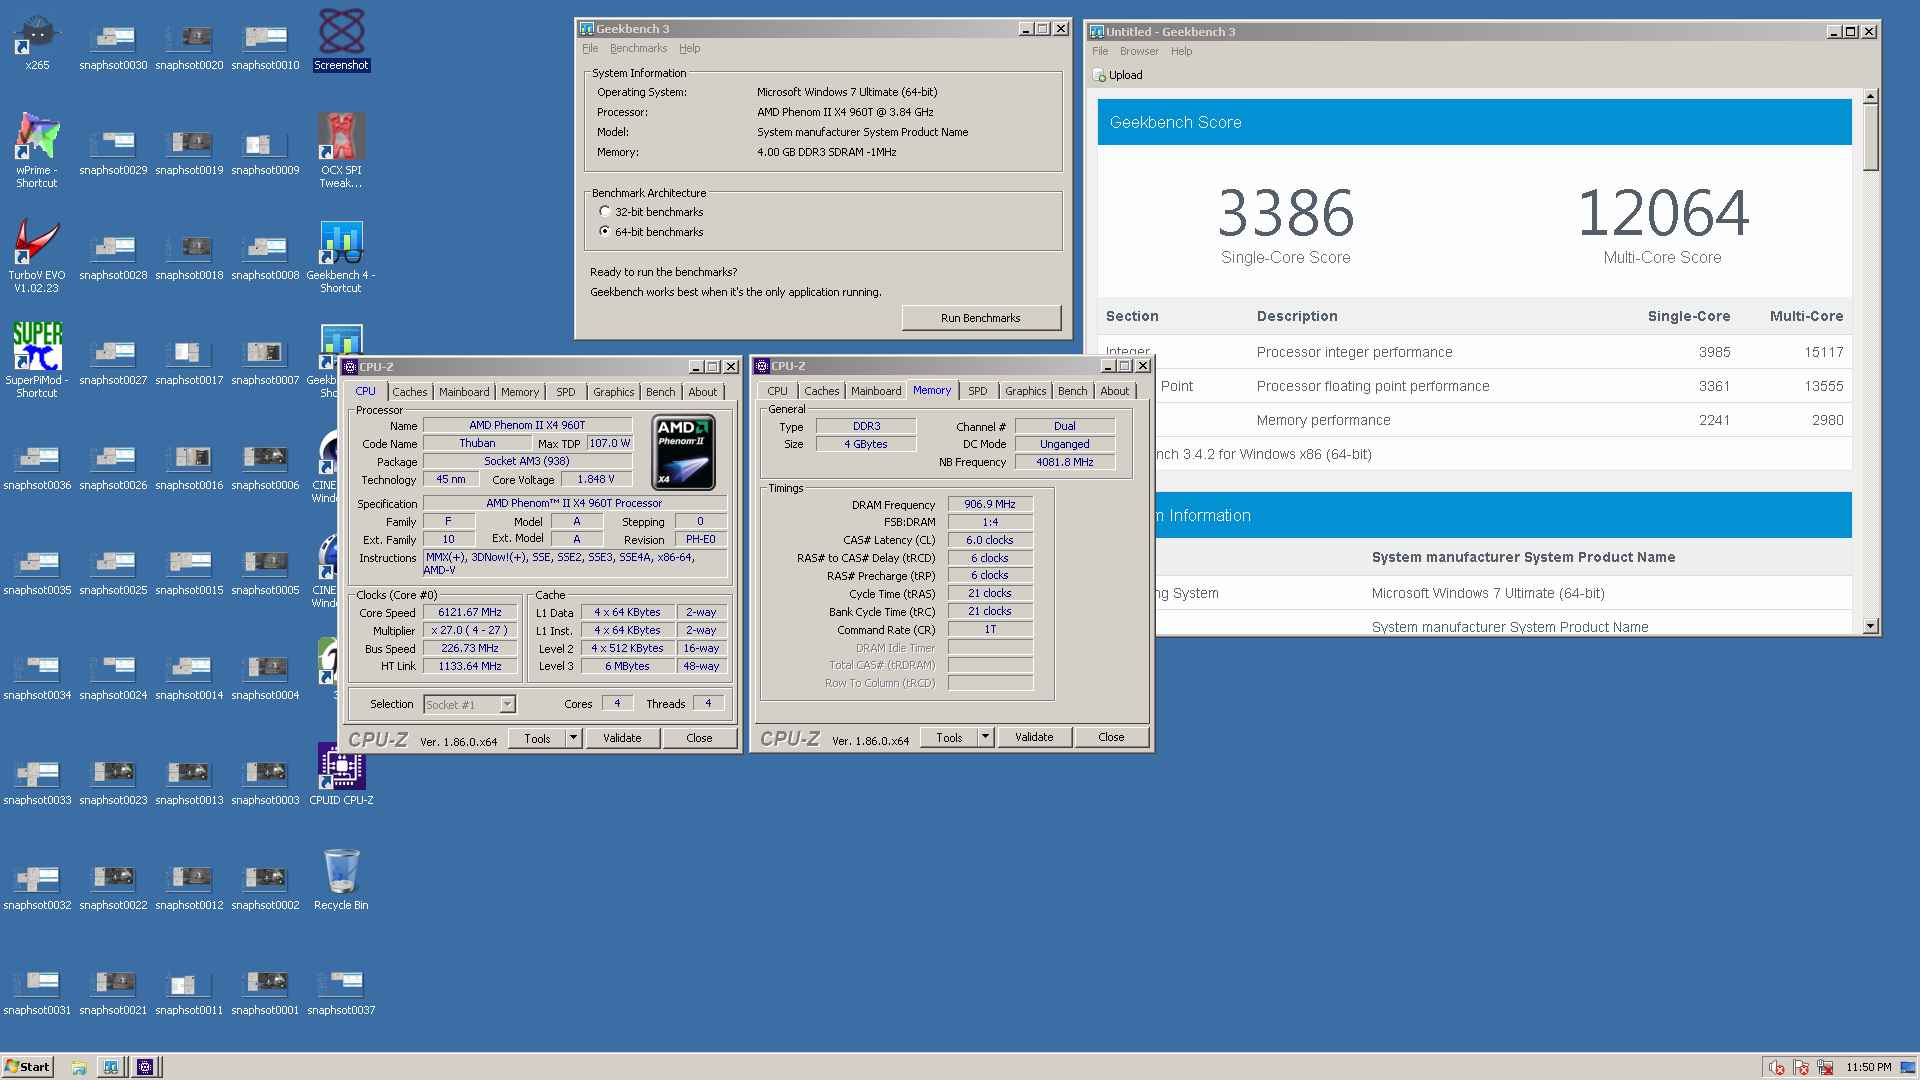Viewport: 1920px width, 1080px height.
Task: Launch TurboV EVO V1.02.23 from desktop
Action: (37, 256)
